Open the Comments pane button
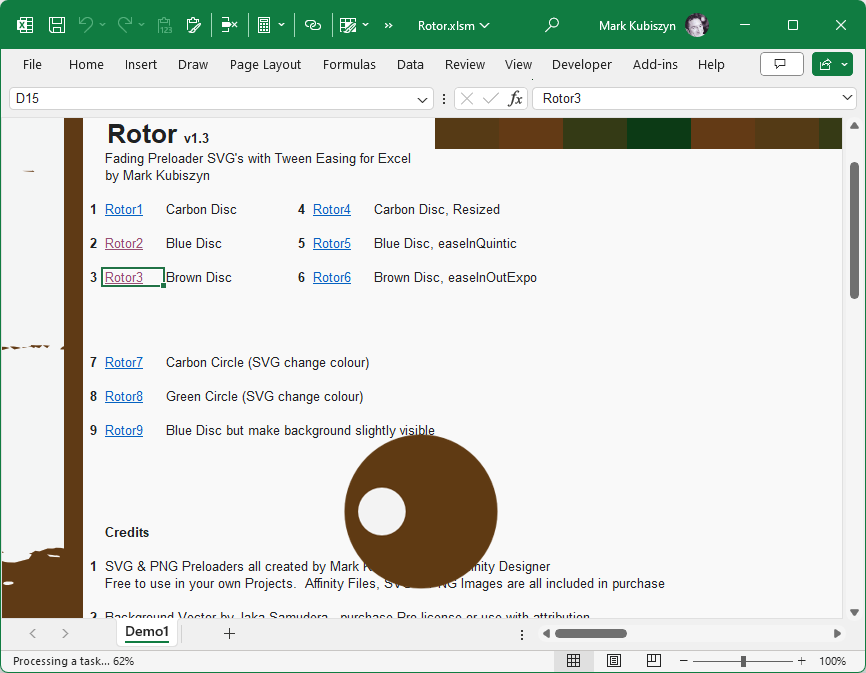 tap(781, 64)
